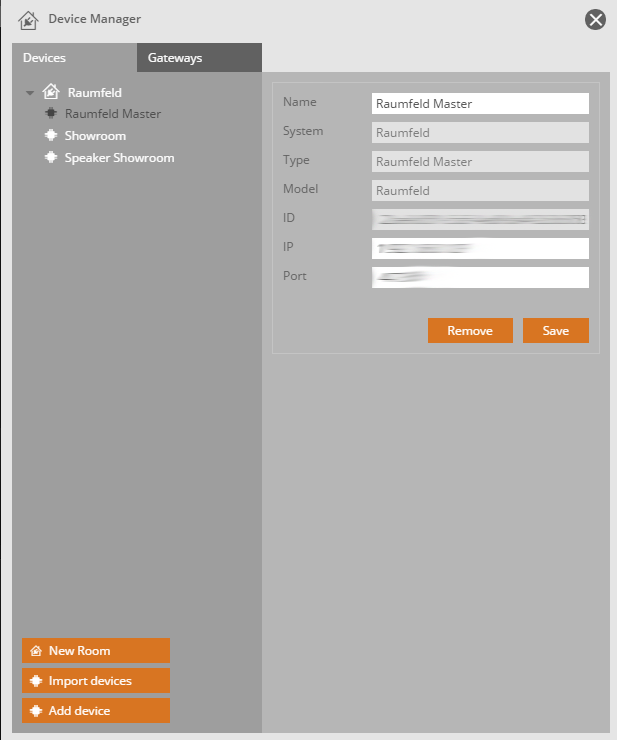Click the Showroom device chip icon
The width and height of the screenshot is (617, 740).
(x=51, y=135)
